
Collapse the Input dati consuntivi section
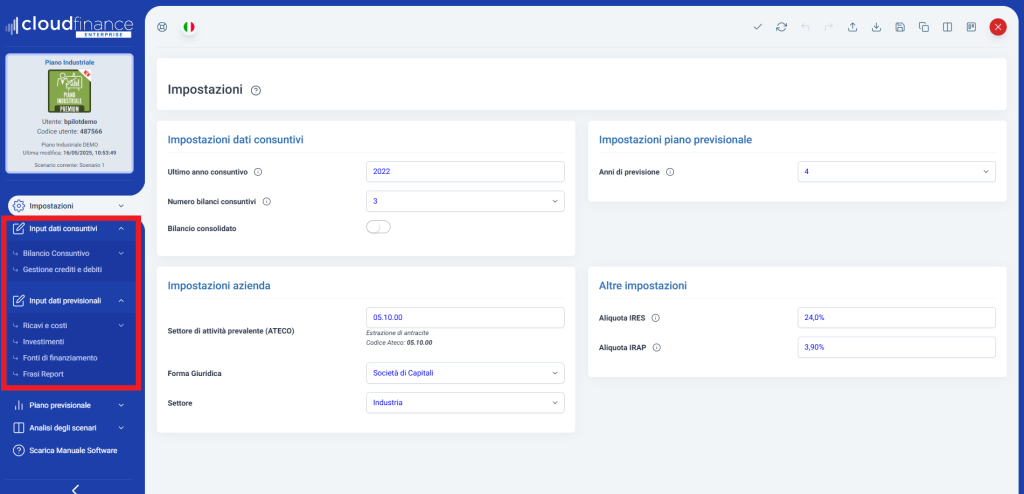(x=121, y=229)
